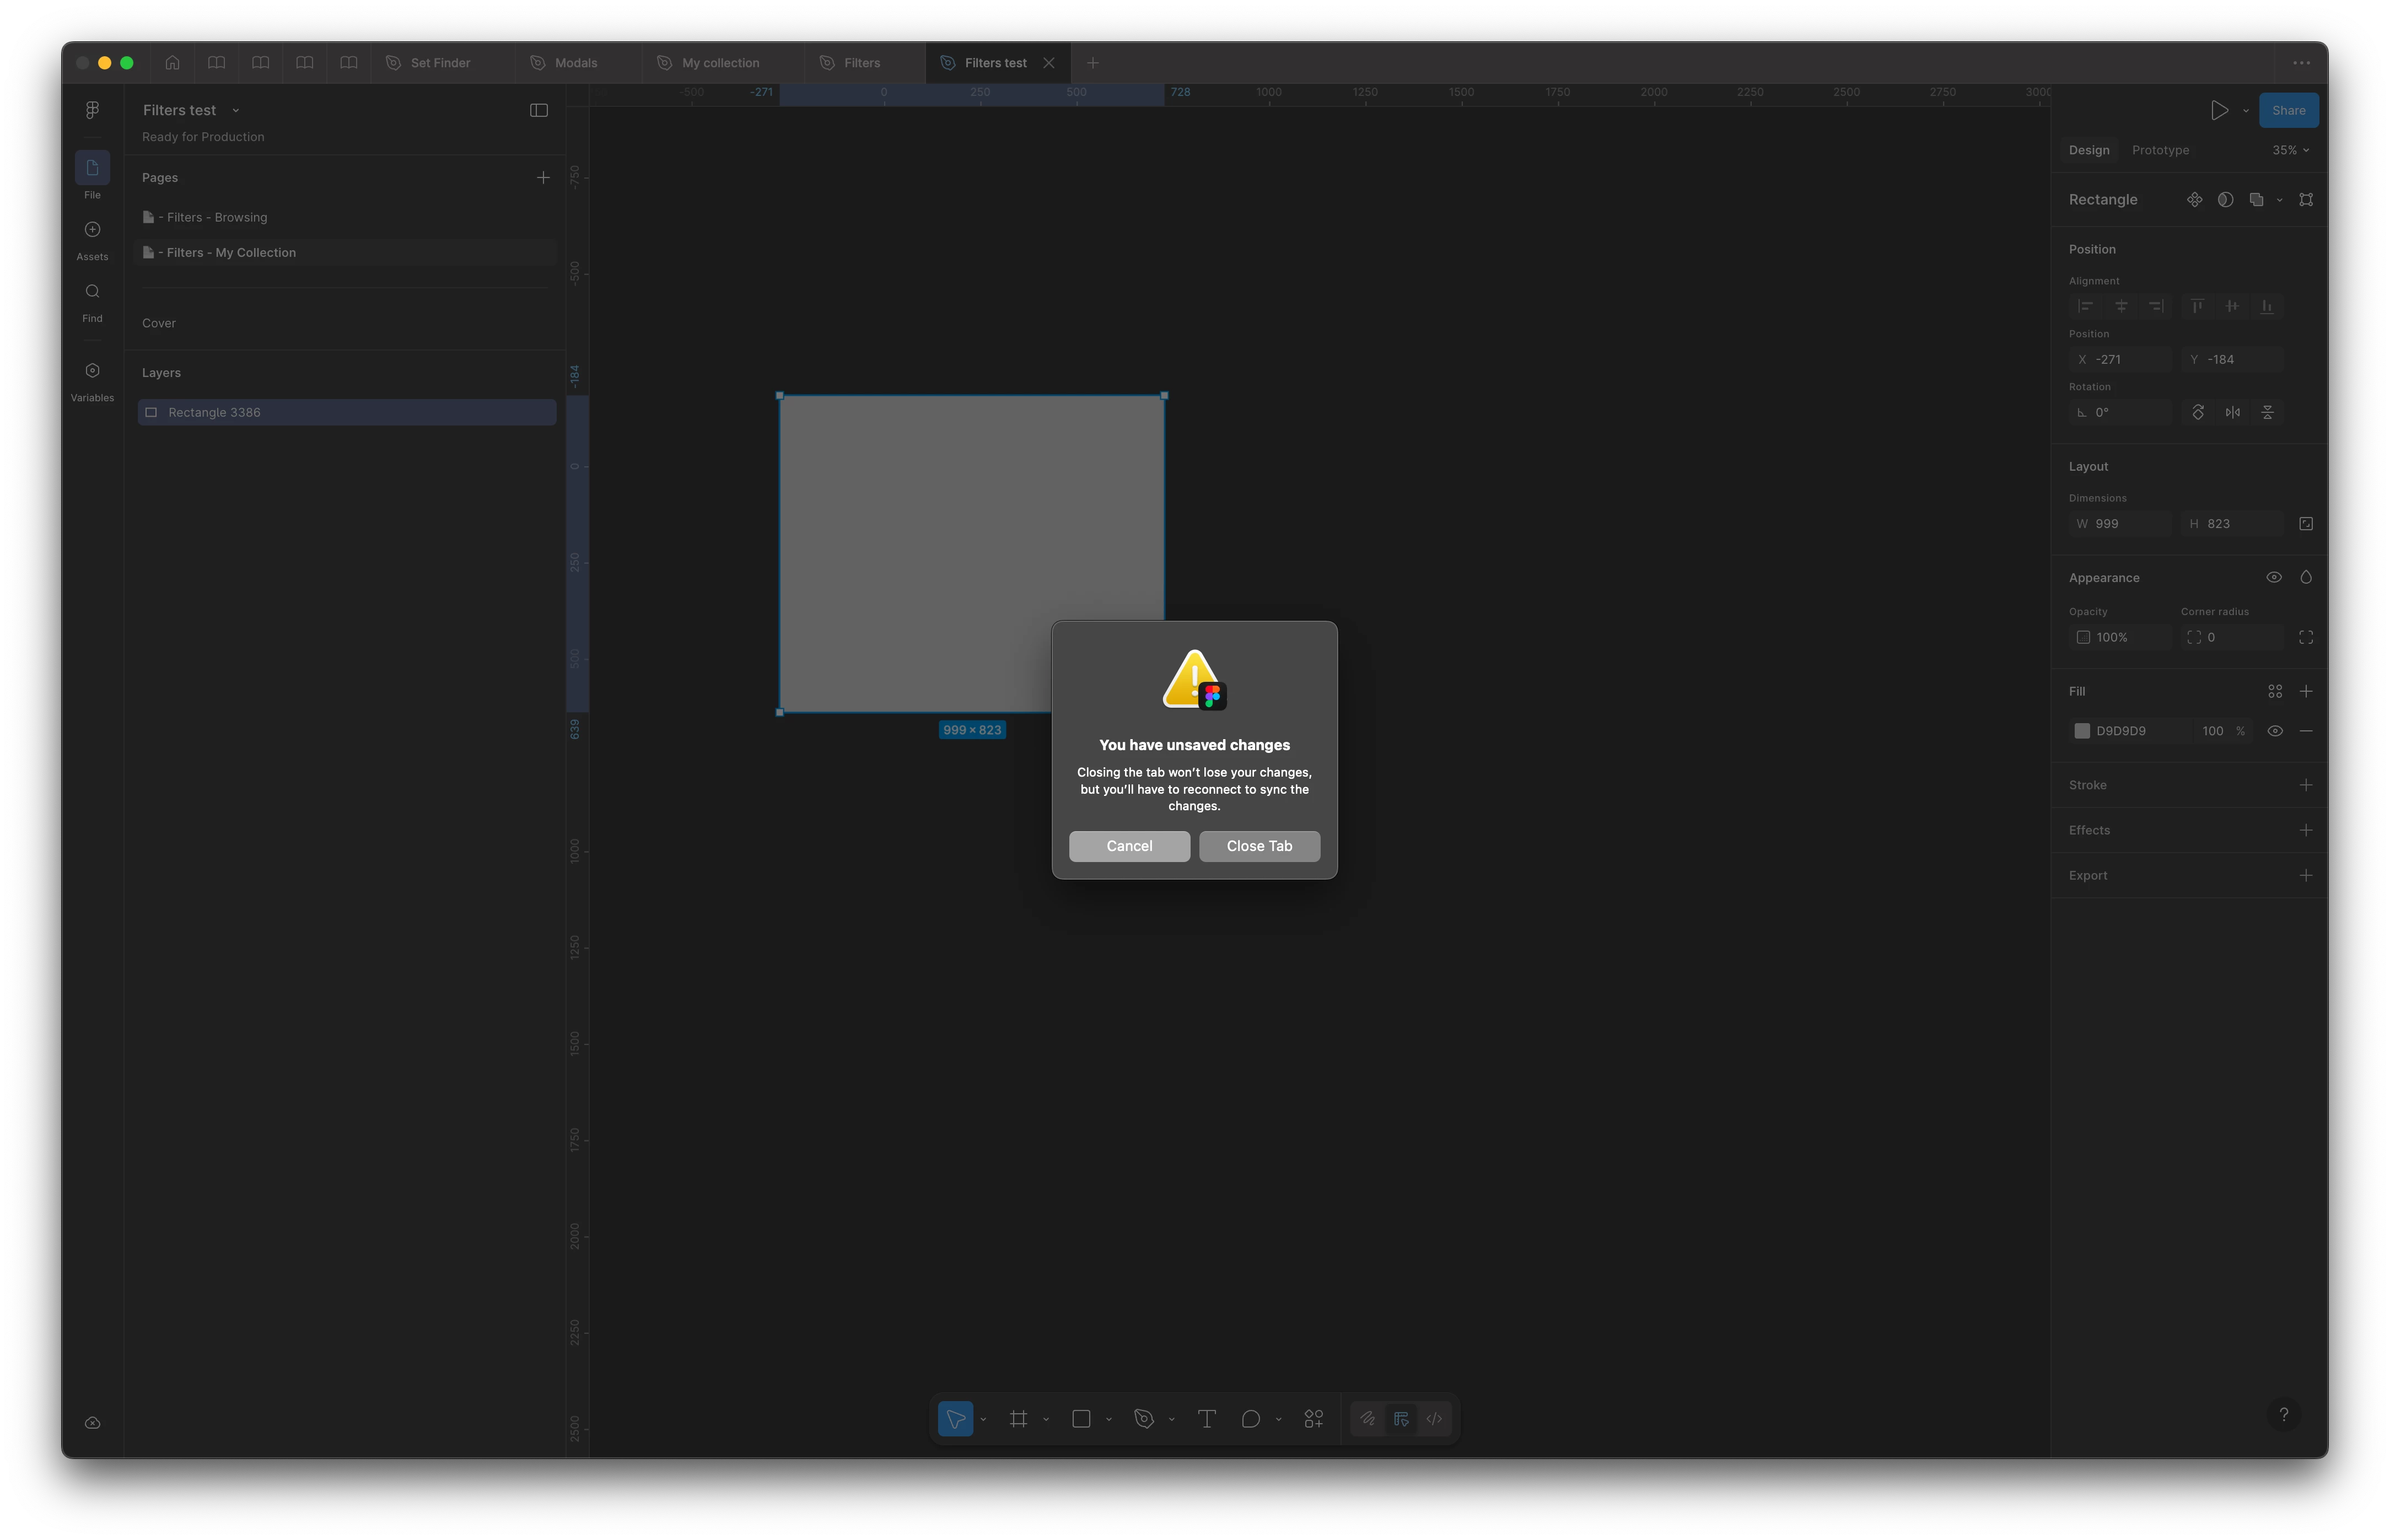This screenshot has width=2390, height=1540.
Task: Click the D9D9D9 fill color swatch
Action: [x=2082, y=731]
